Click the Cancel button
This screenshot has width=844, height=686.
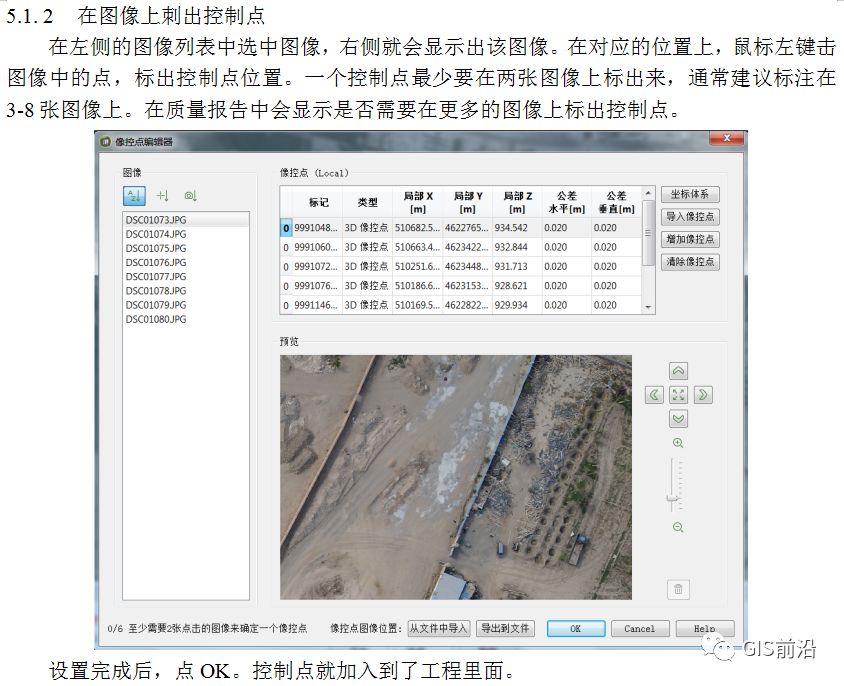(639, 628)
